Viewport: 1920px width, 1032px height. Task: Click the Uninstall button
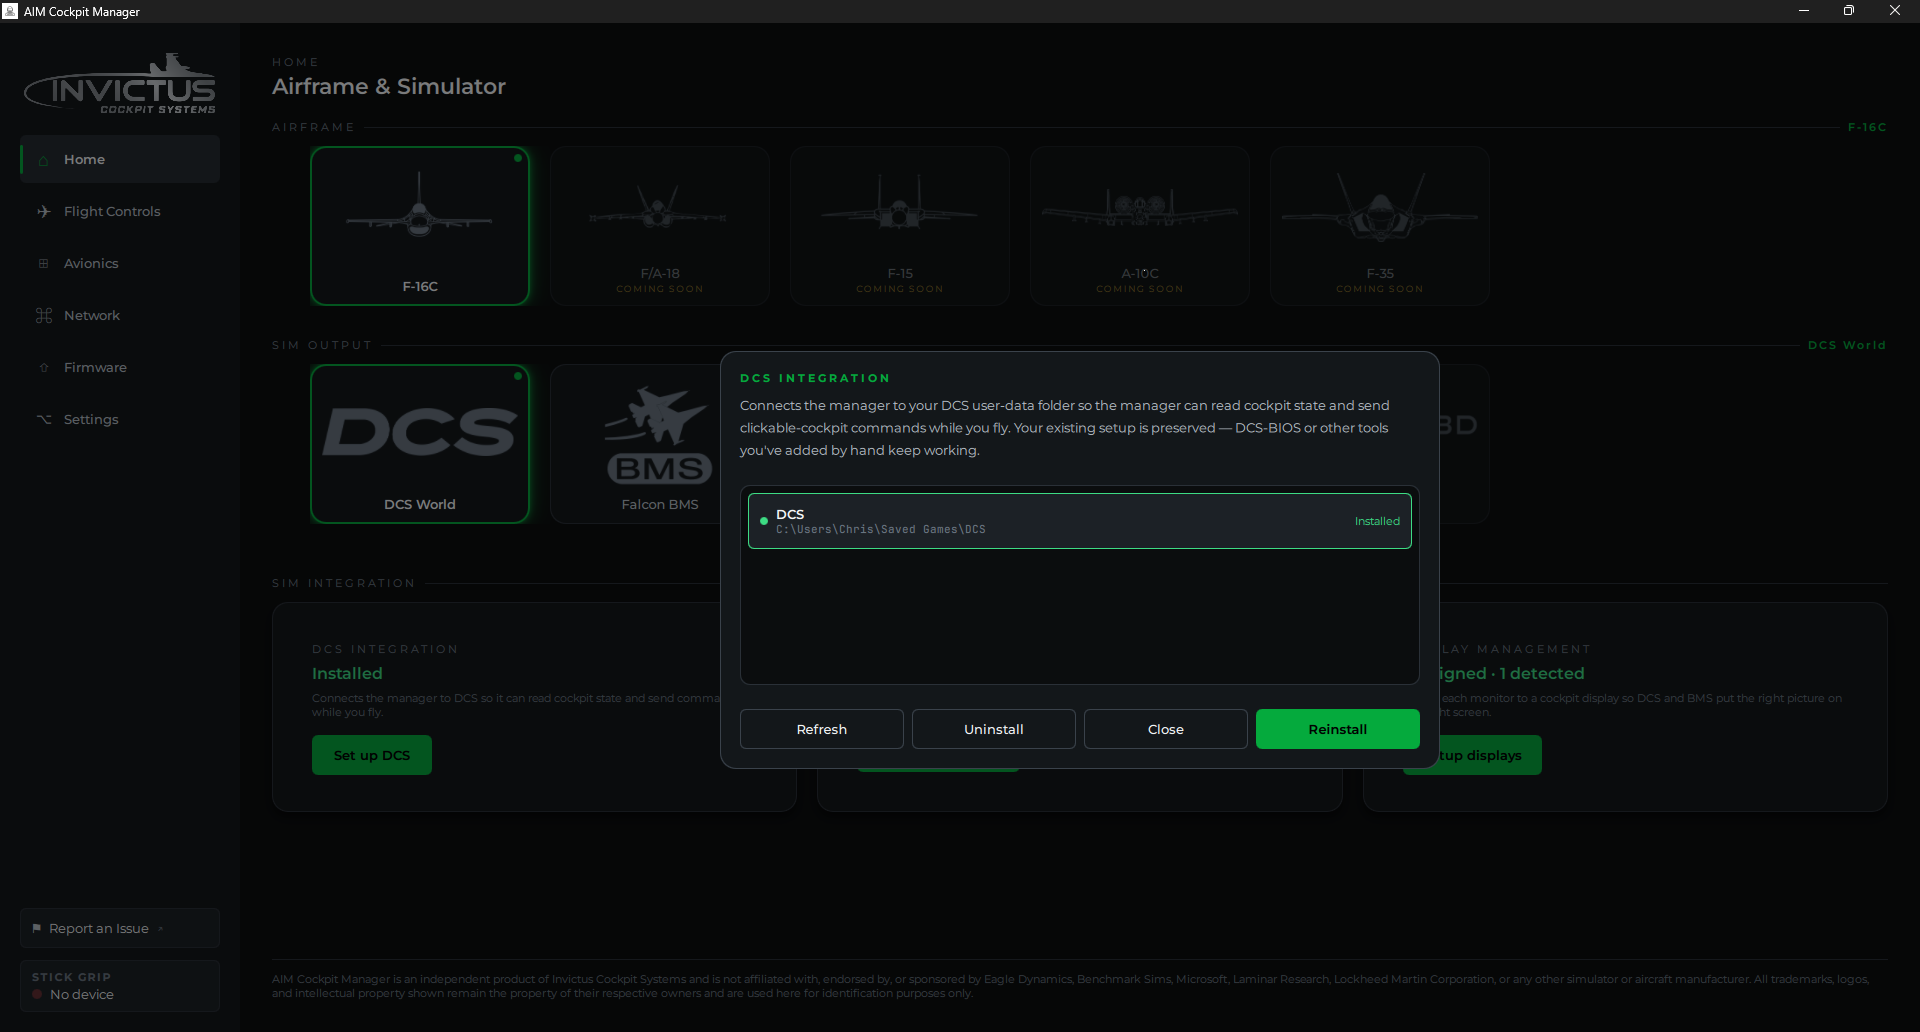coord(994,729)
